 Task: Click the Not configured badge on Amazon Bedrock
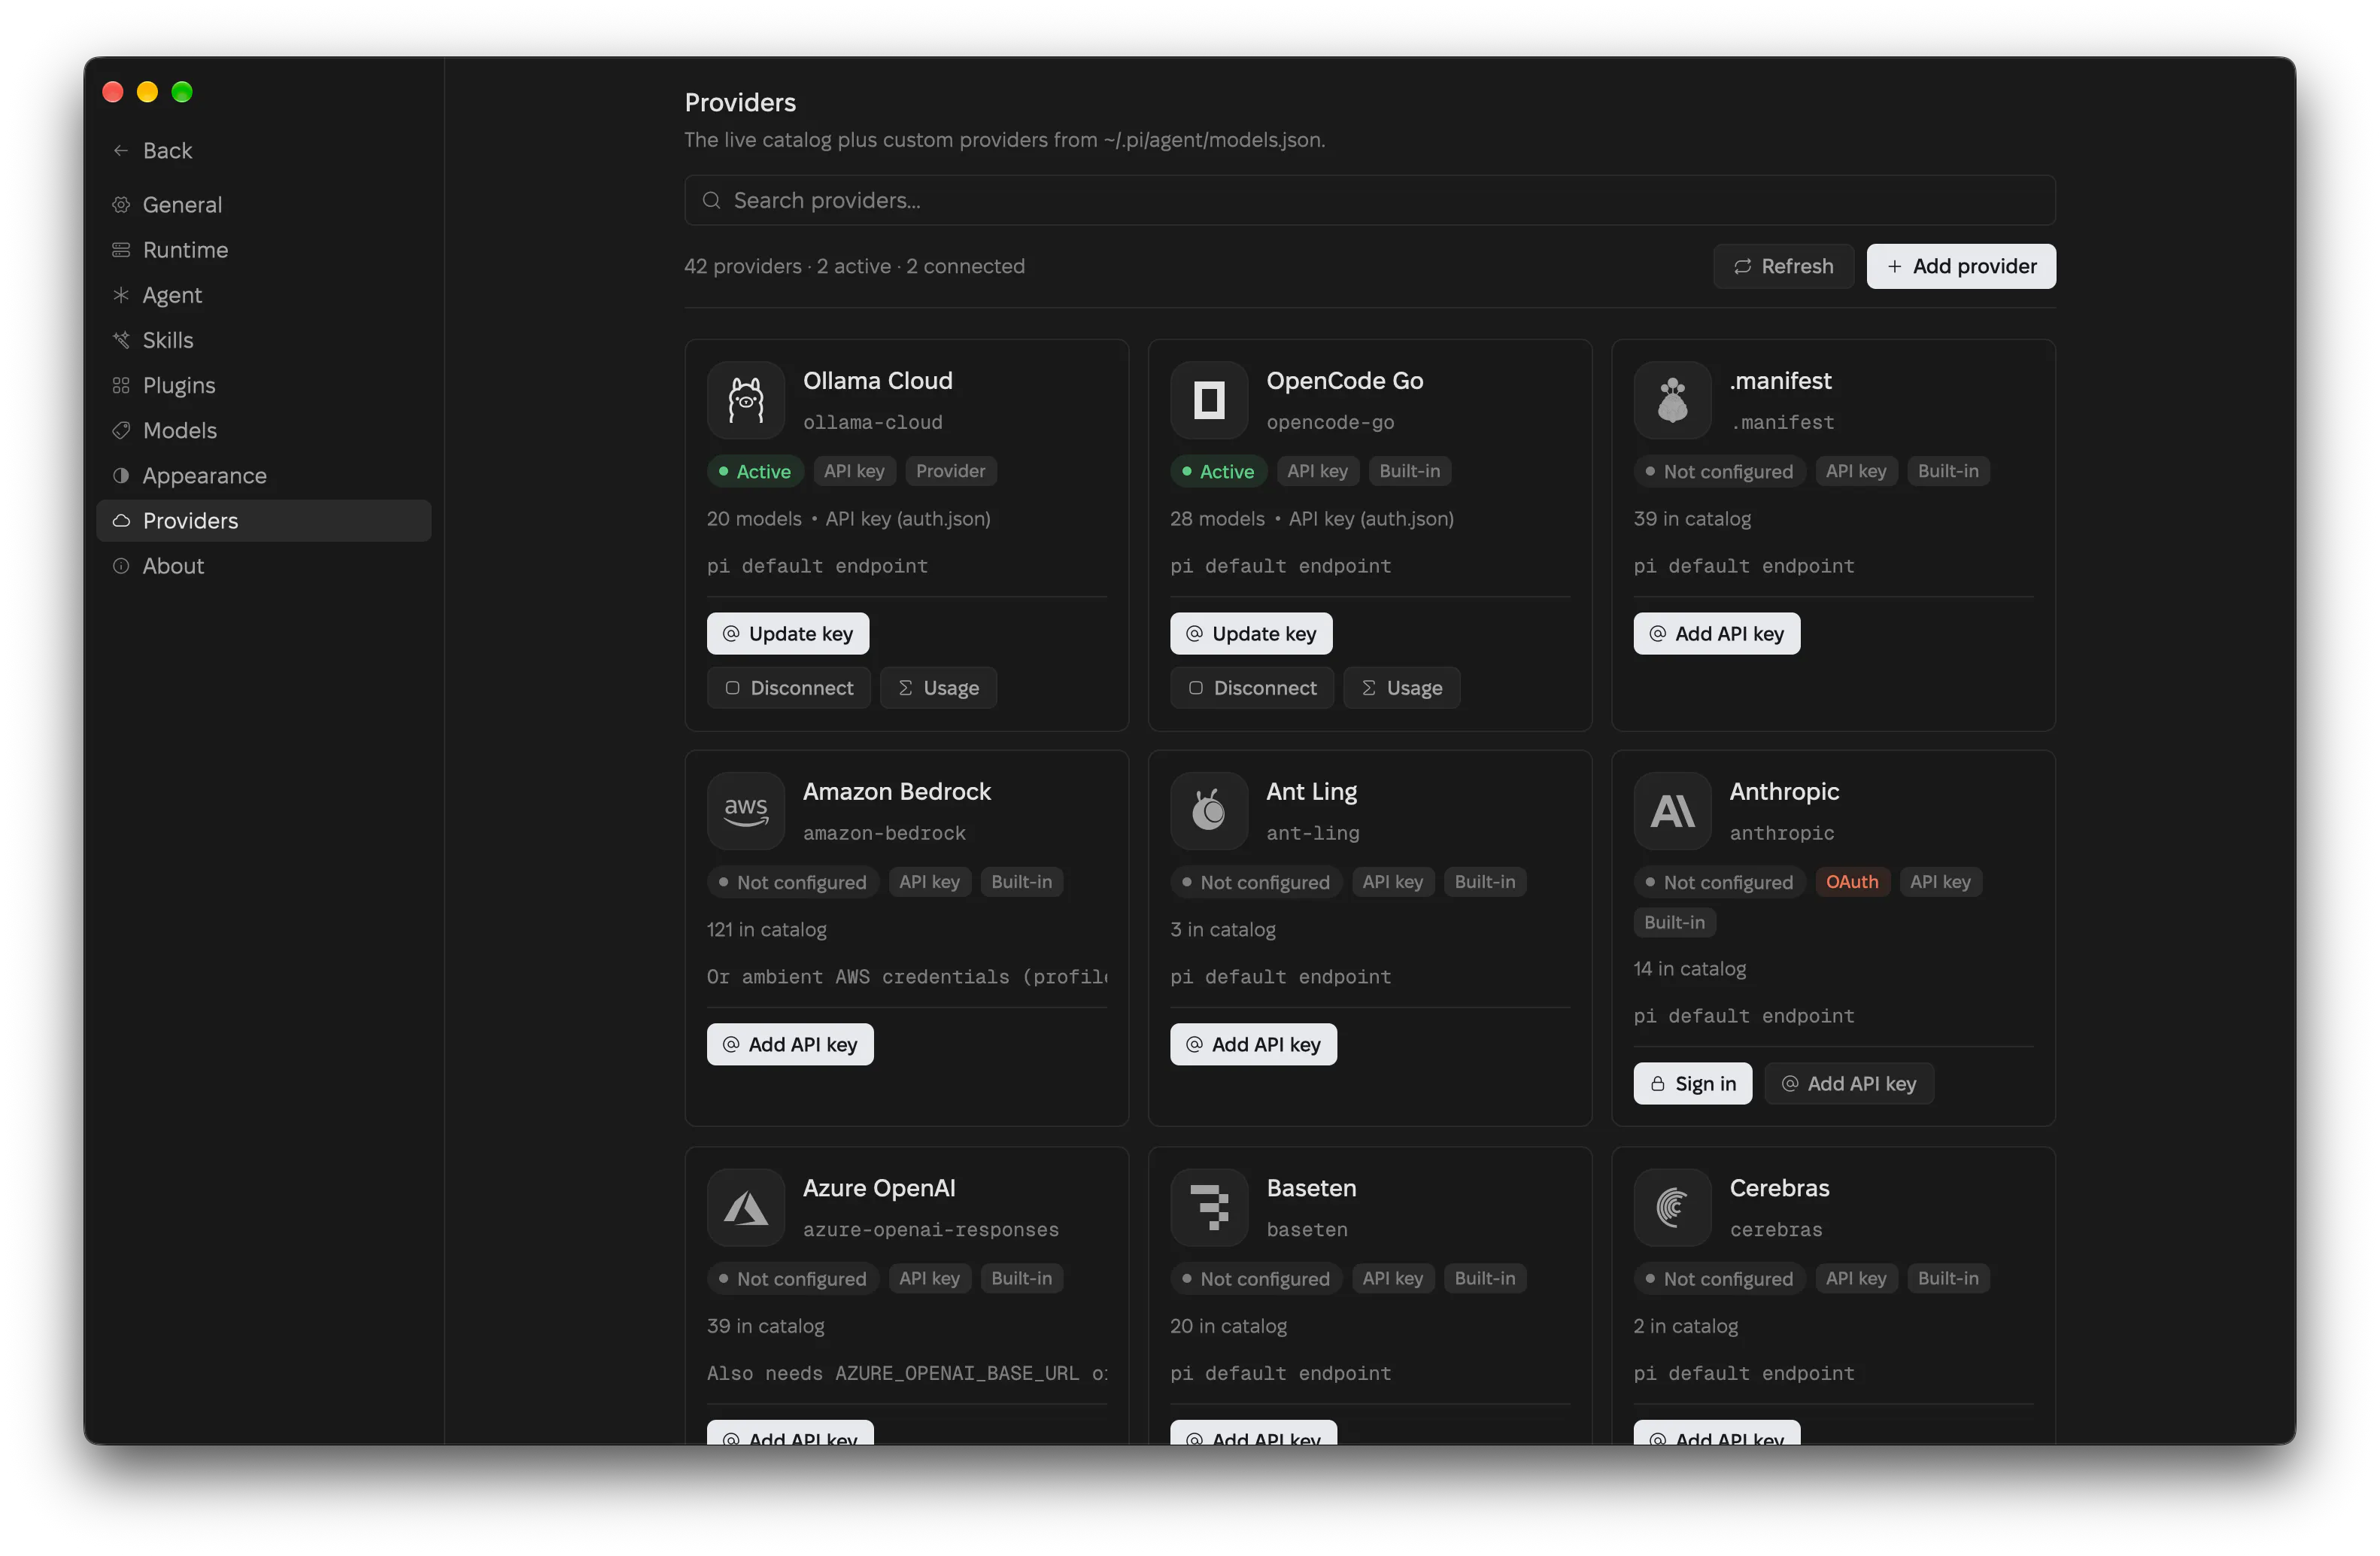click(x=792, y=882)
